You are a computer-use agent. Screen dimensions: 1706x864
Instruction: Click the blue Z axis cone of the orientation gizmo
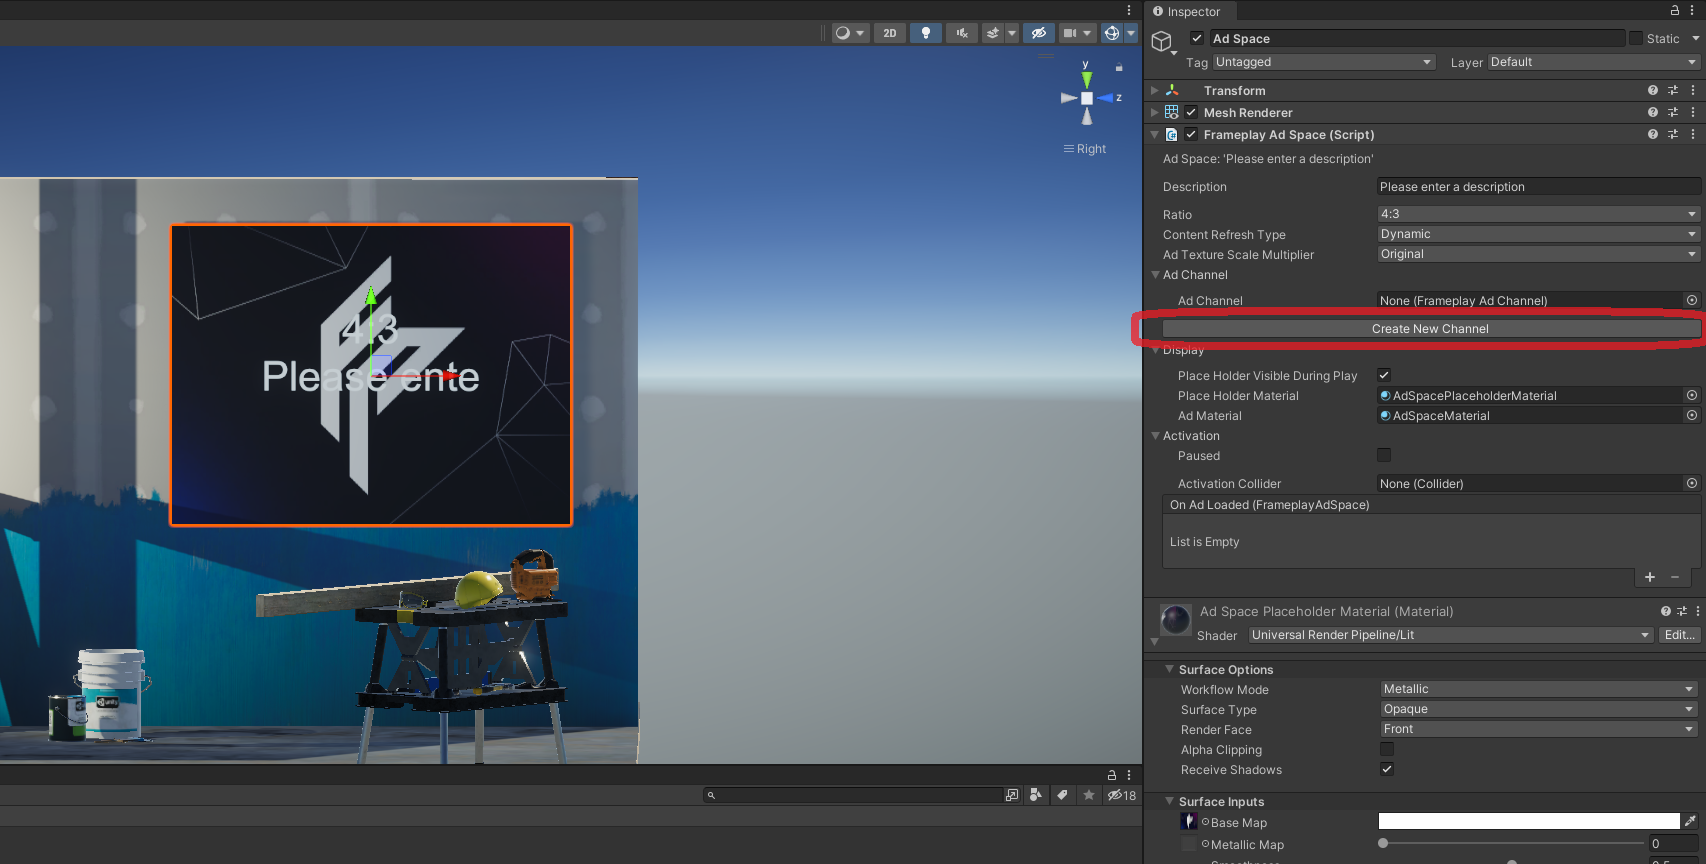pyautogui.click(x=1106, y=98)
